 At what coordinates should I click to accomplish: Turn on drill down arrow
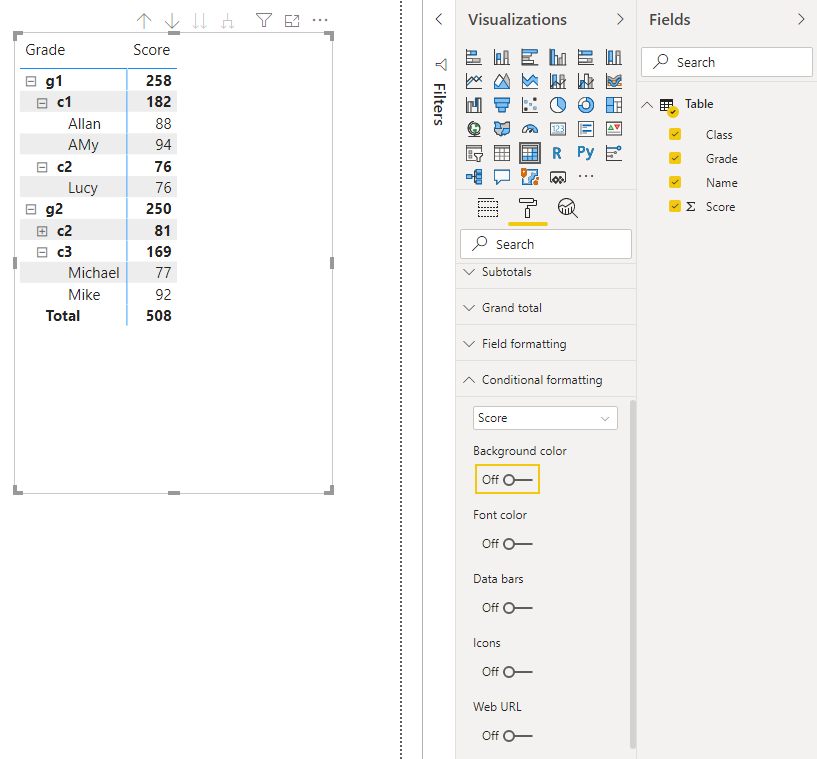[172, 21]
